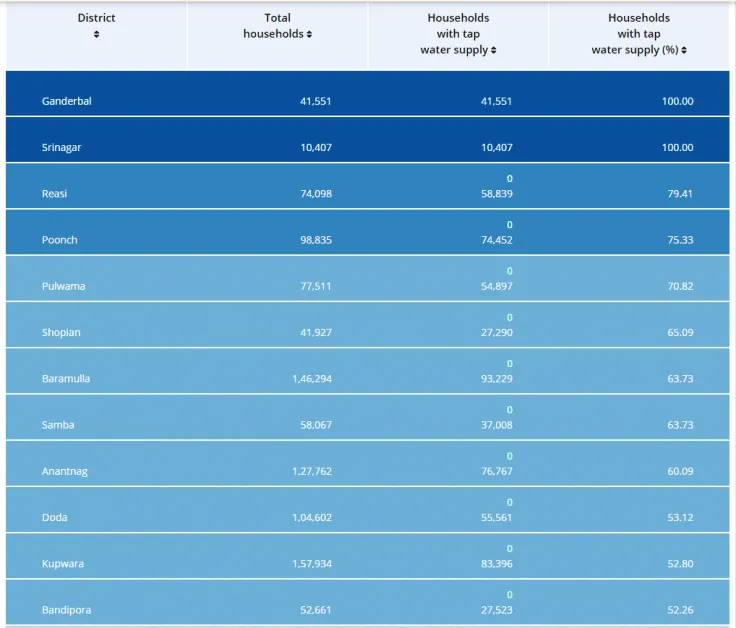The width and height of the screenshot is (736, 628).
Task: Sort table by District column arrow
Action: 96,35
